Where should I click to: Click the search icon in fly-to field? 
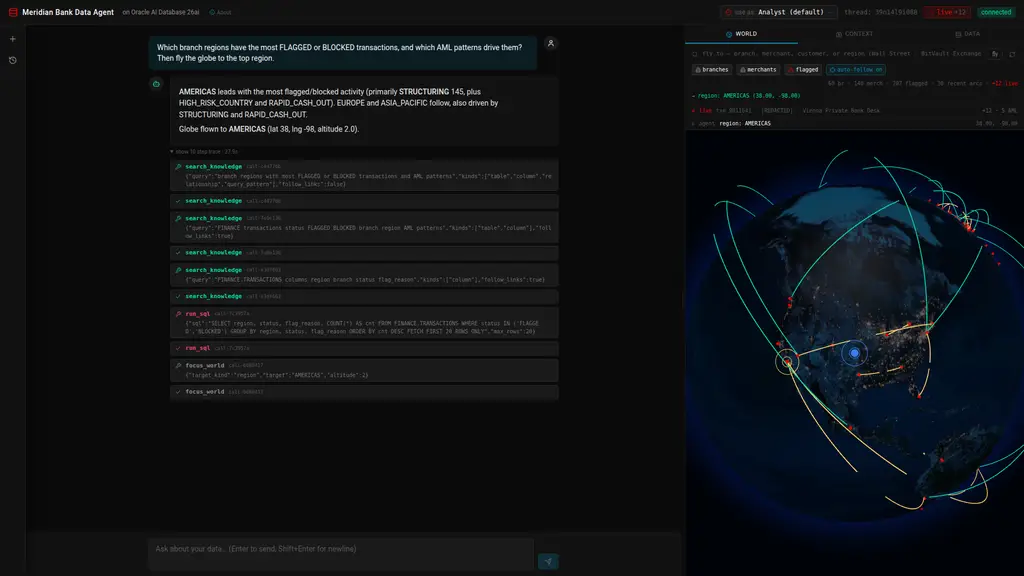click(x=695, y=54)
